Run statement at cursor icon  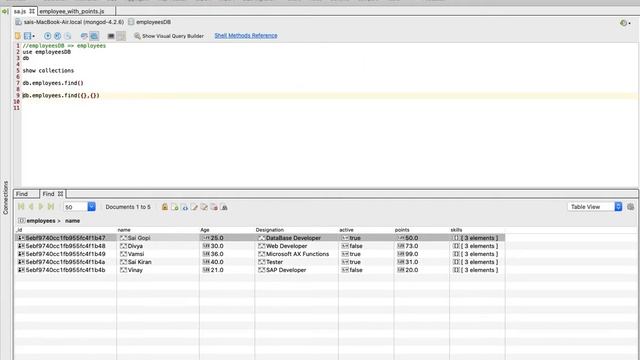point(58,36)
